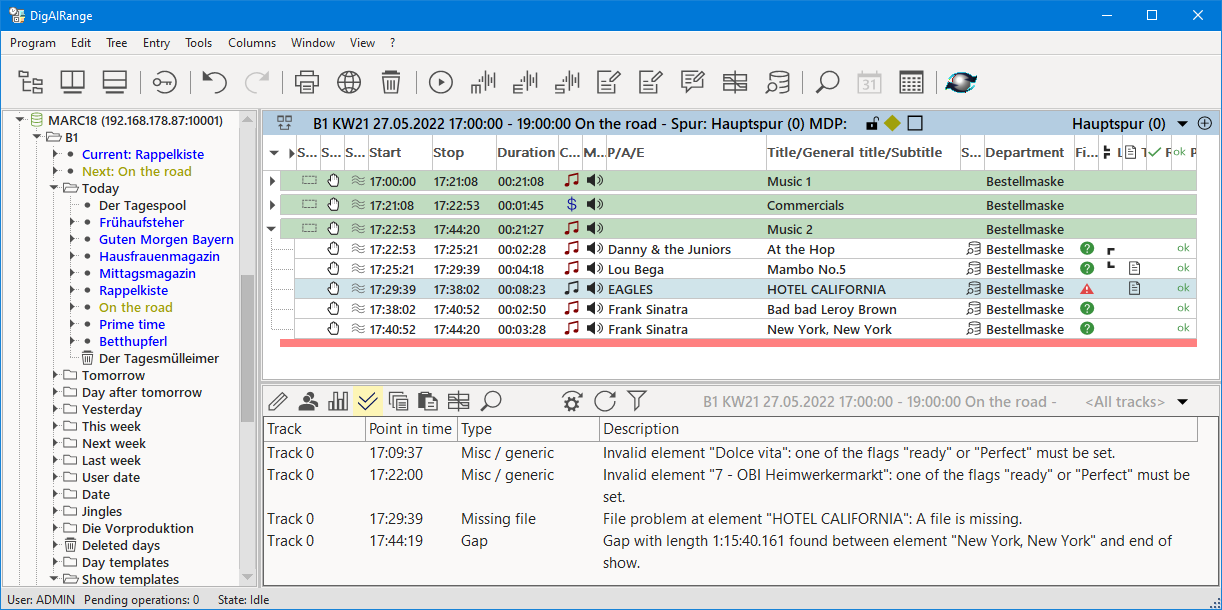The width and height of the screenshot is (1222, 610).
Task: Click the undo arrow in the toolbar
Action: (x=214, y=82)
